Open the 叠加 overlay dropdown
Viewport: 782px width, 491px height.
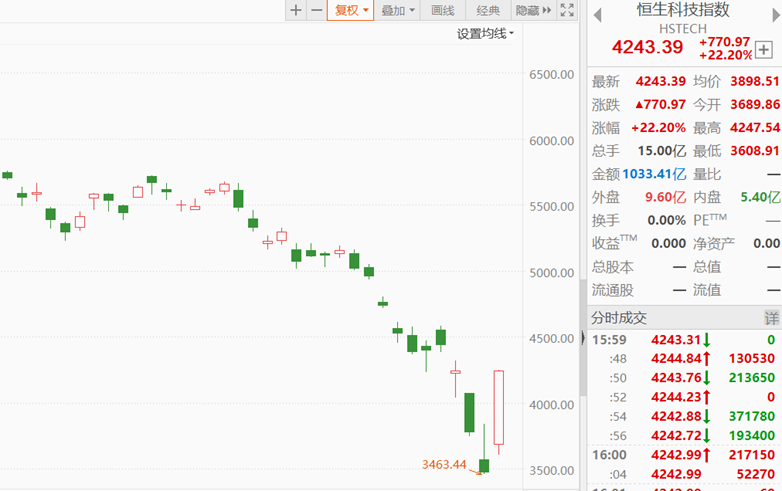click(397, 10)
